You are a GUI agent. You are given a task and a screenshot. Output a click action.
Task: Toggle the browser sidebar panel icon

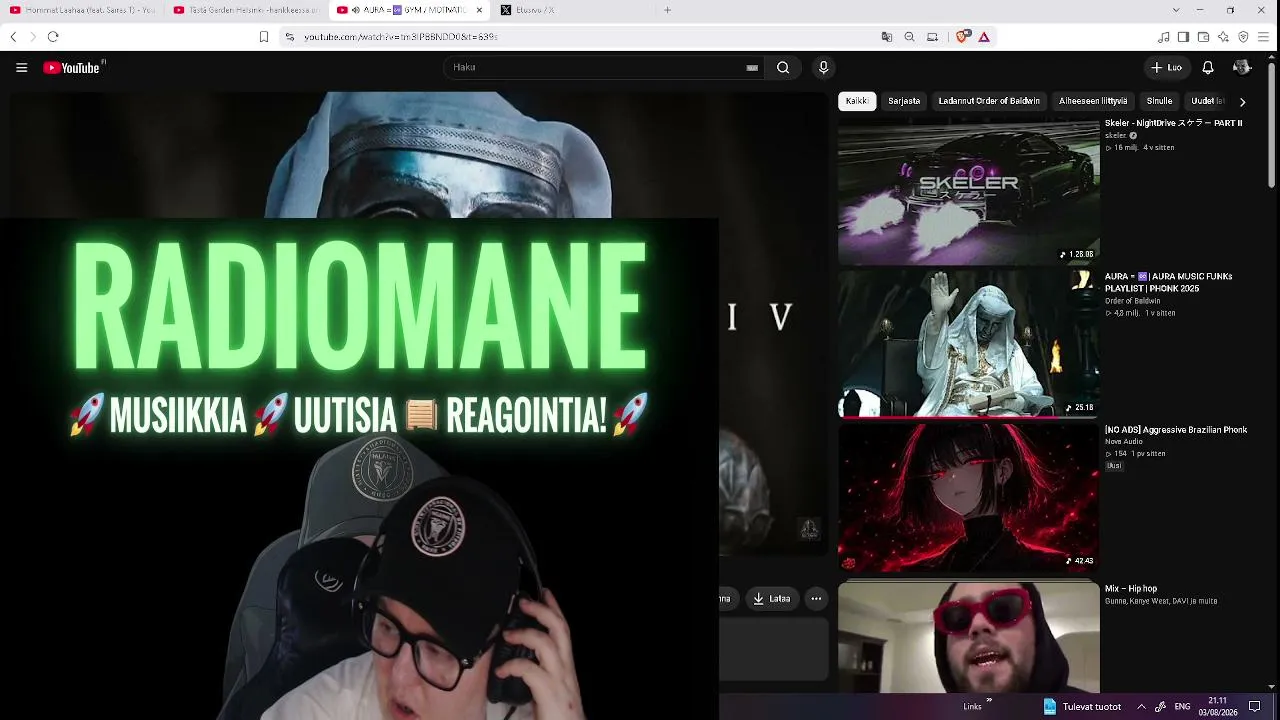pyautogui.click(x=1183, y=37)
